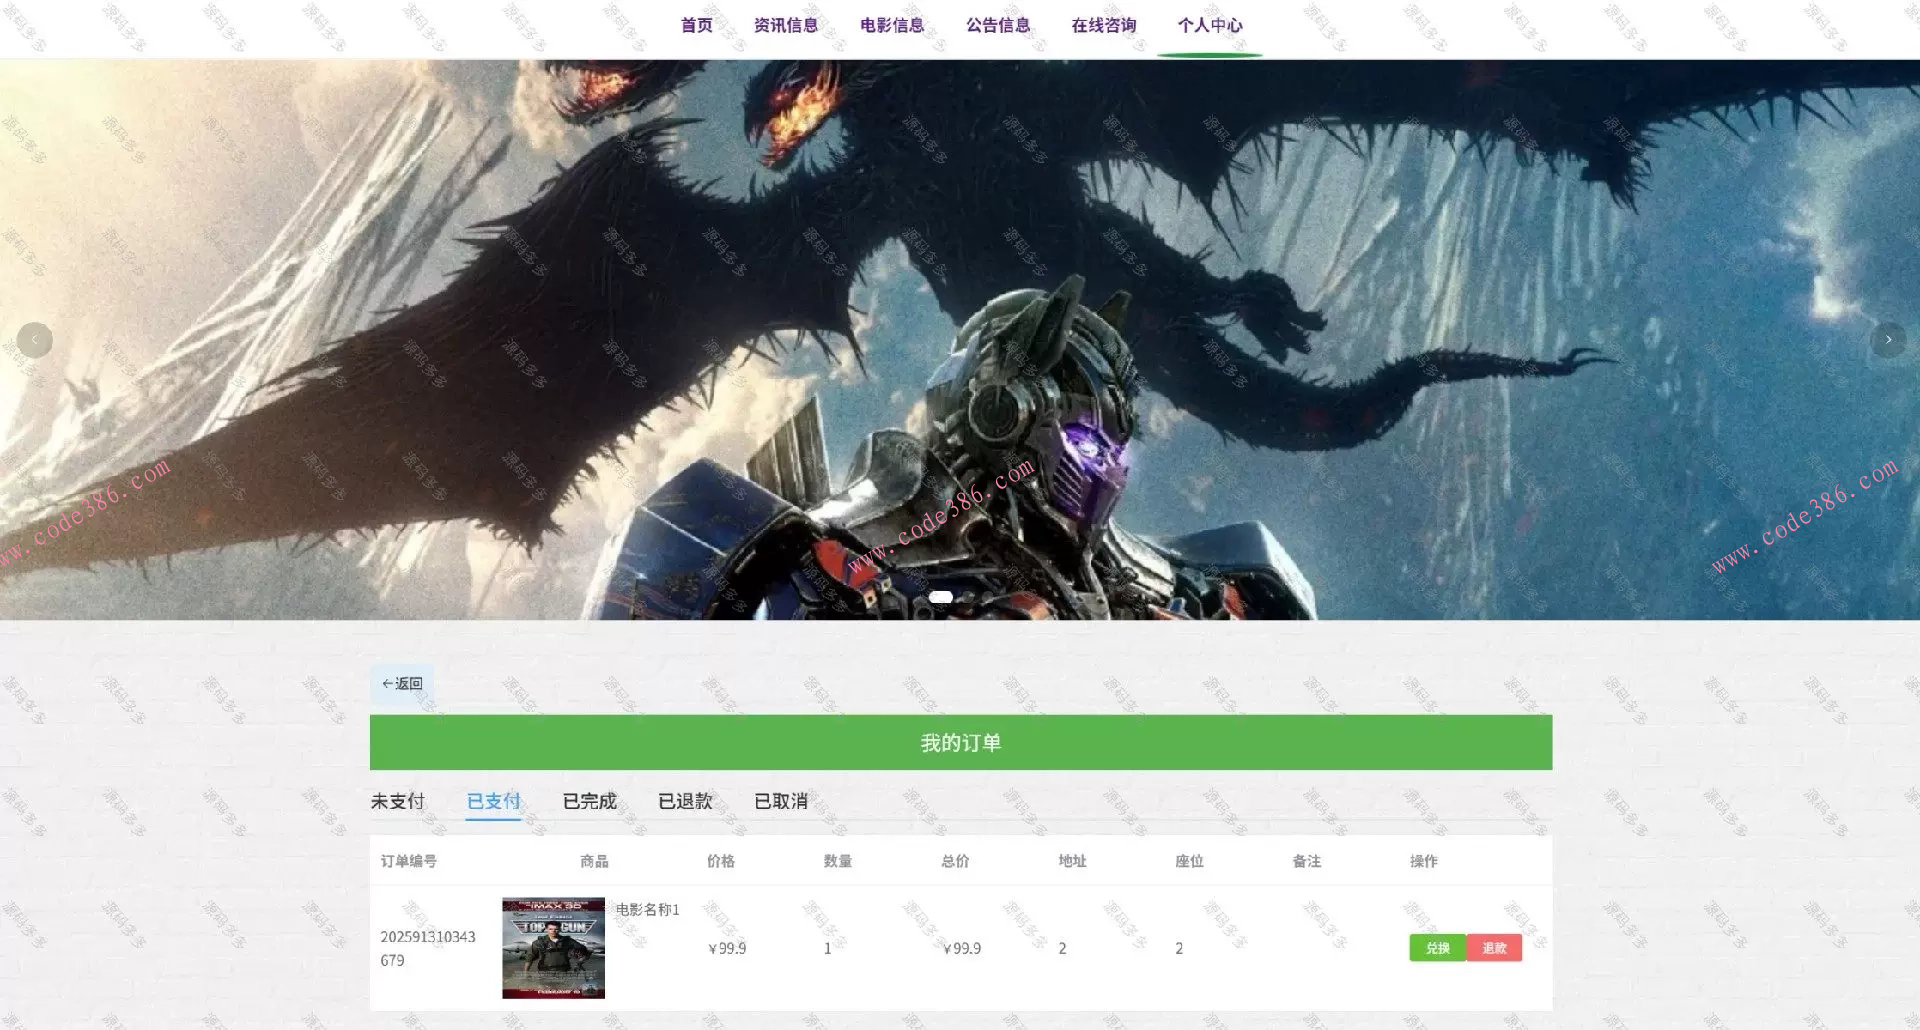Image resolution: width=1920 pixels, height=1030 pixels.
Task: Go to 电影信息 in the navigation bar
Action: click(890, 25)
